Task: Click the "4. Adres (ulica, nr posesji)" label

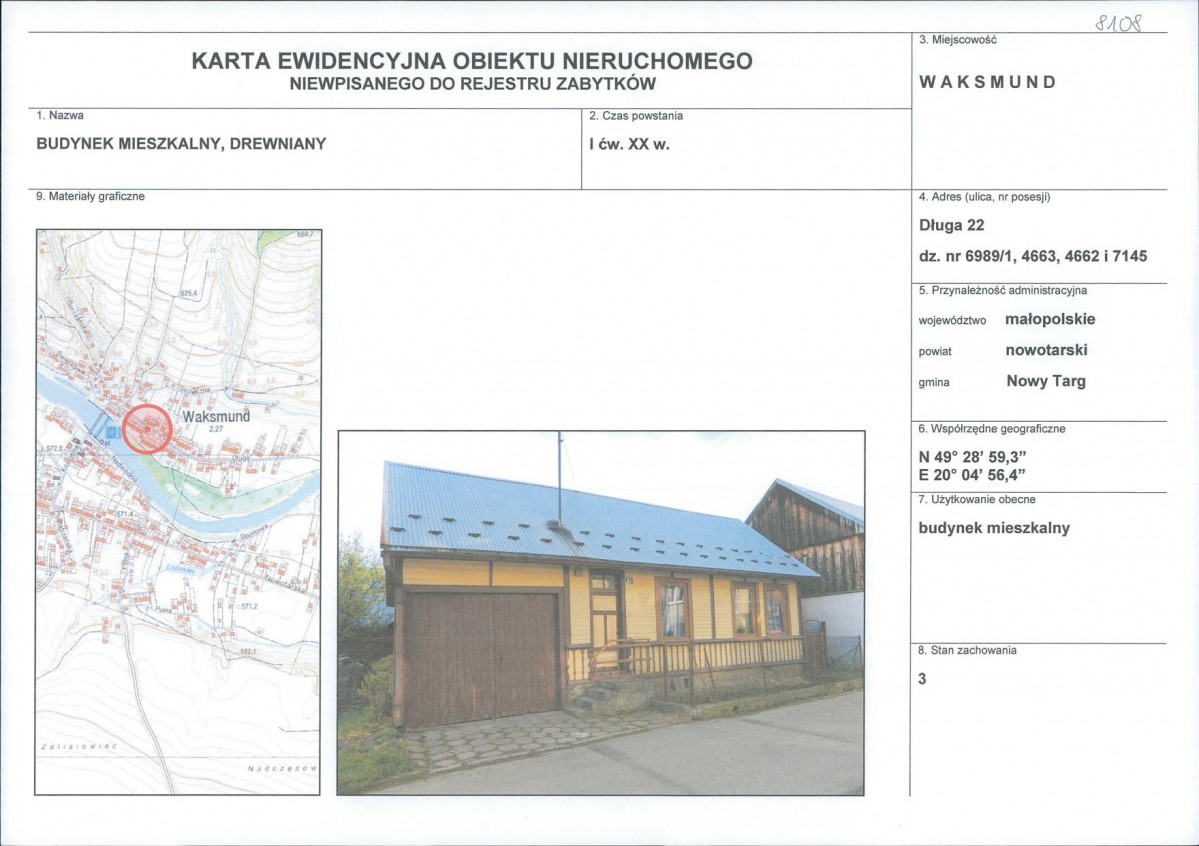Action: [x=984, y=197]
